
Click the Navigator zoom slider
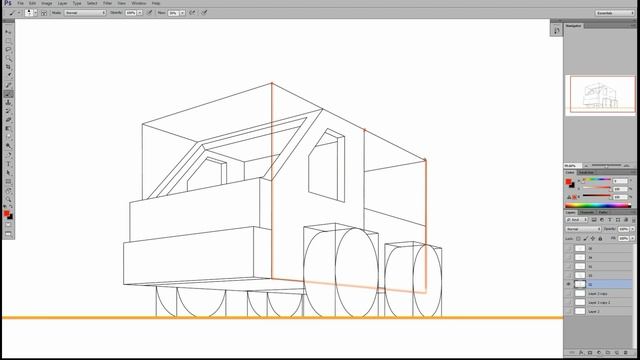click(606, 166)
